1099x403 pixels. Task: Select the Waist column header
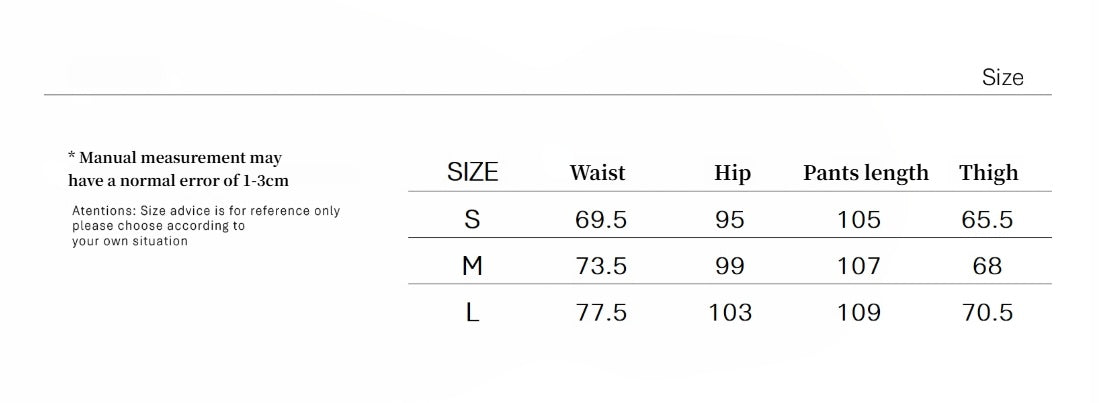[597, 173]
